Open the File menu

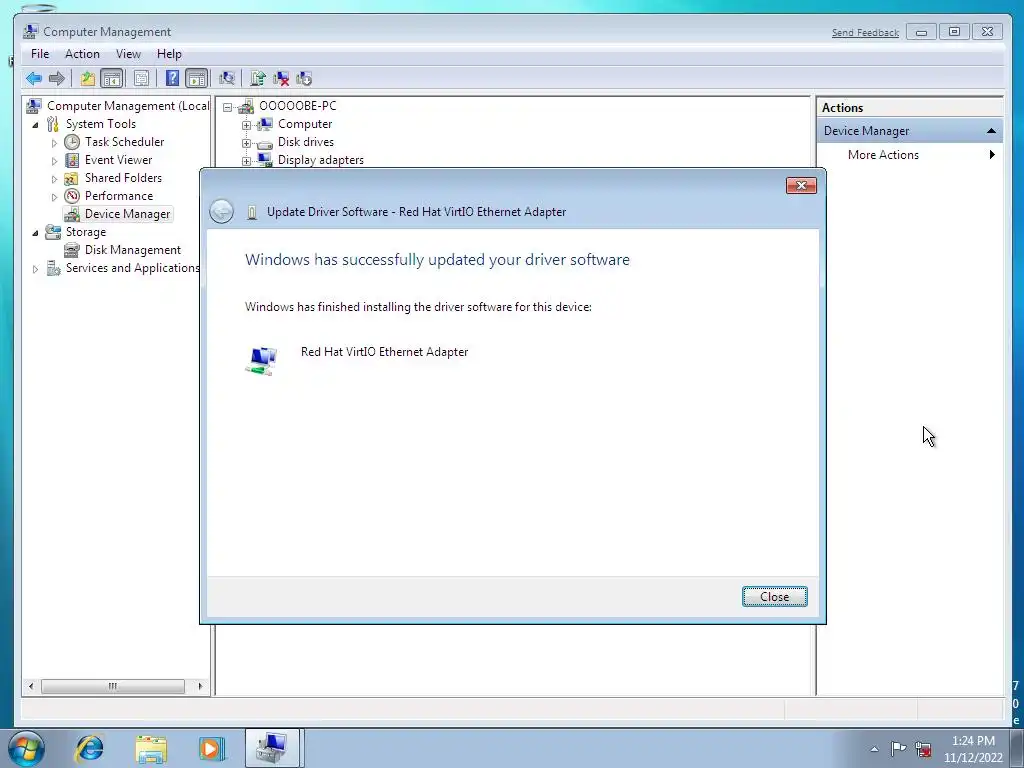[40, 54]
